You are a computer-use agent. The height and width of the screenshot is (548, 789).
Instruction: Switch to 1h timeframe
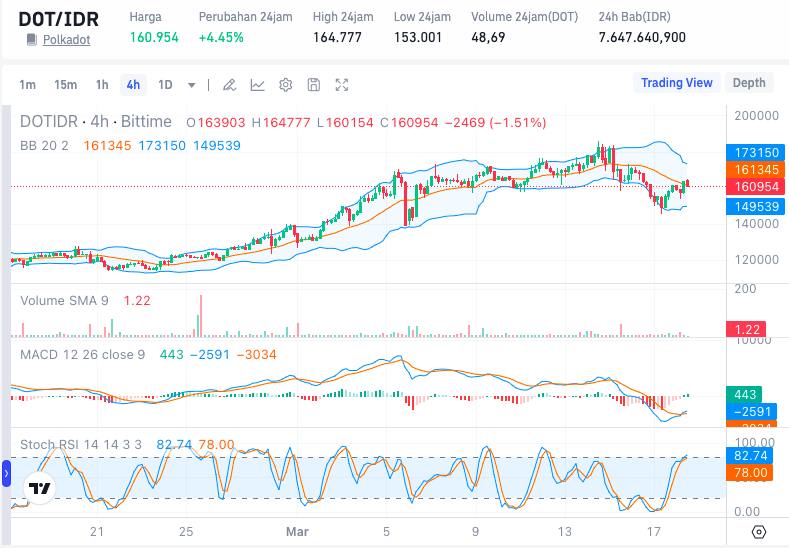(102, 85)
